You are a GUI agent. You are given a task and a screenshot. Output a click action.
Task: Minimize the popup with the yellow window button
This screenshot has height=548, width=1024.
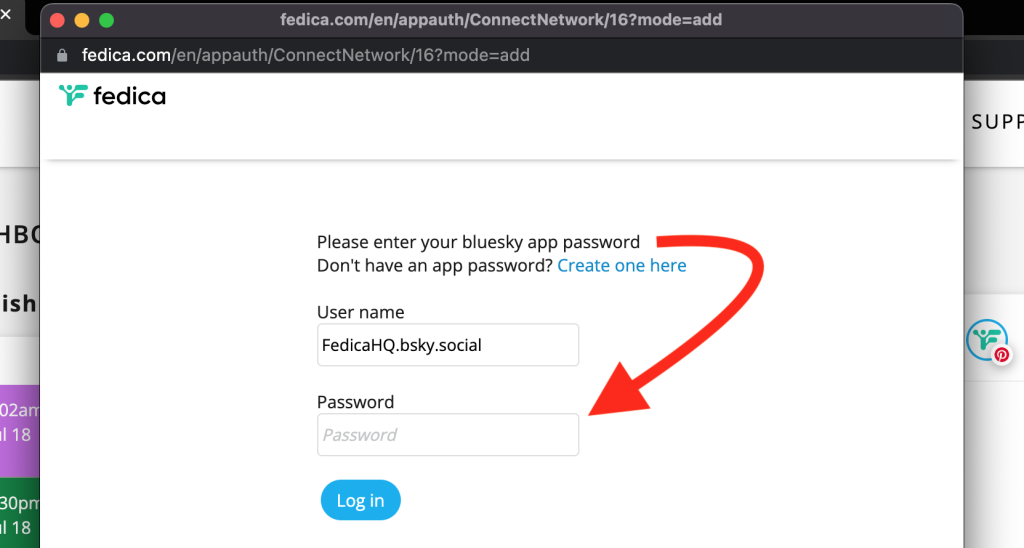point(82,20)
